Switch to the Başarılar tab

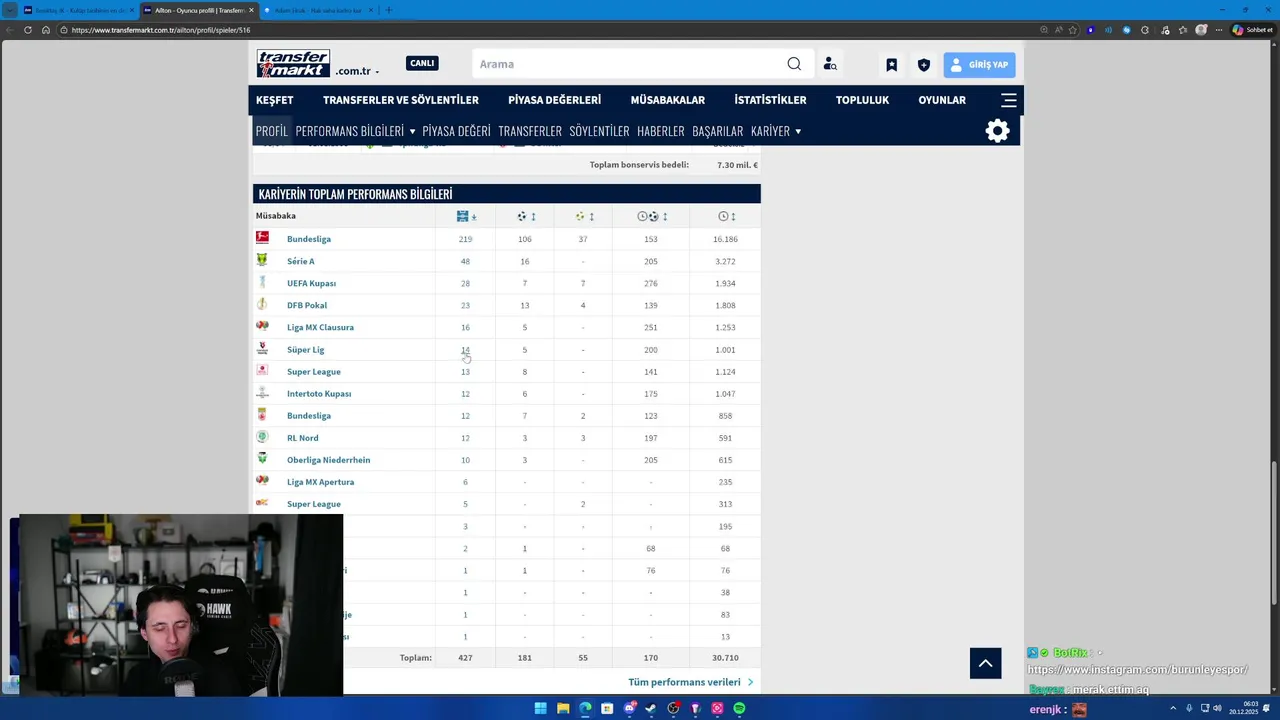pos(718,131)
